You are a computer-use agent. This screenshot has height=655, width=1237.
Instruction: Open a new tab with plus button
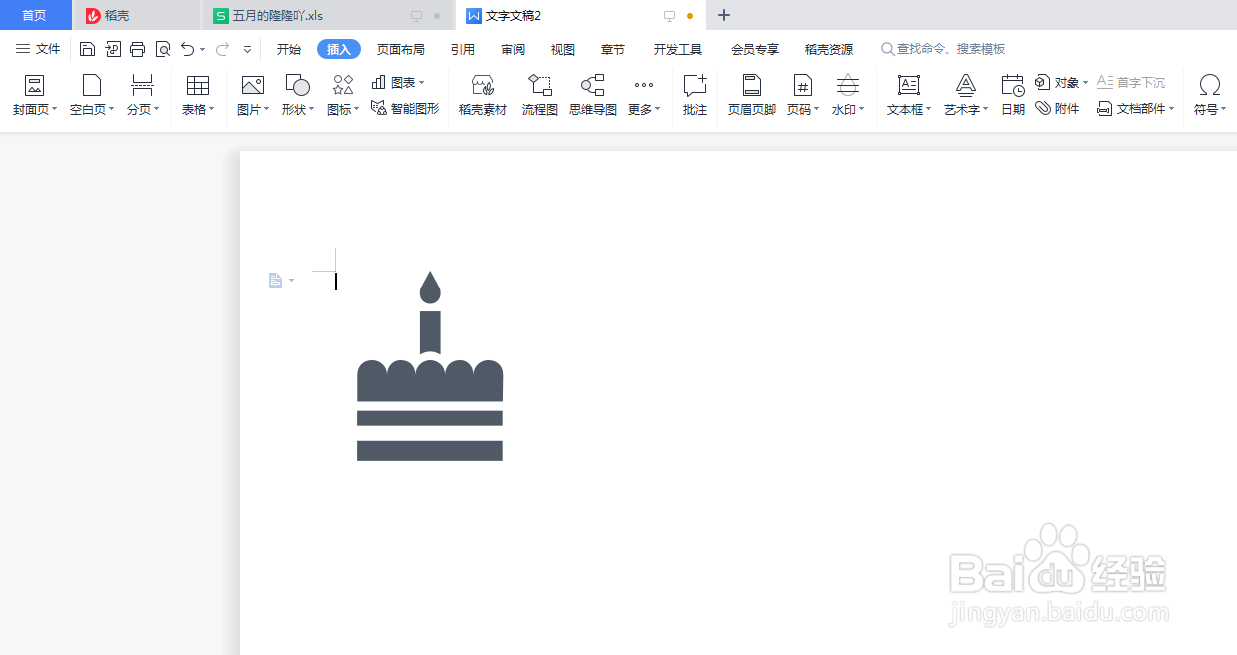click(724, 15)
